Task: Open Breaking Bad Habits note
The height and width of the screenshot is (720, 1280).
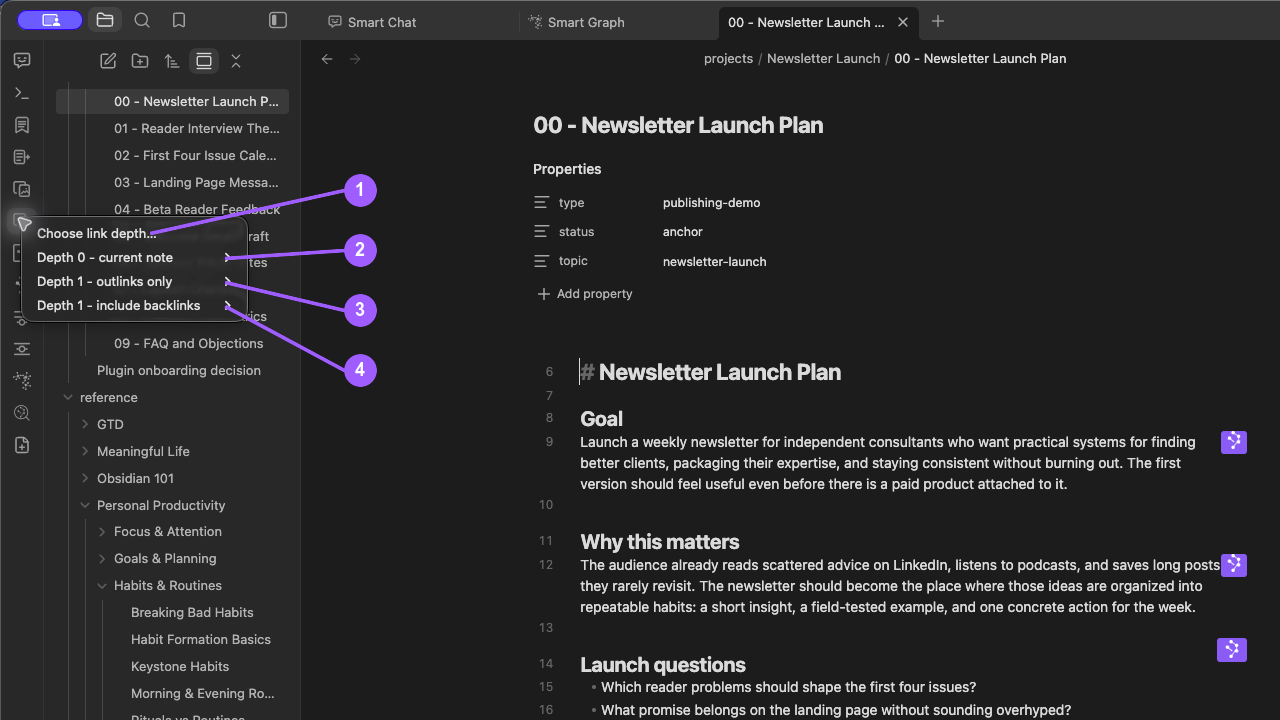Action: pos(192,612)
